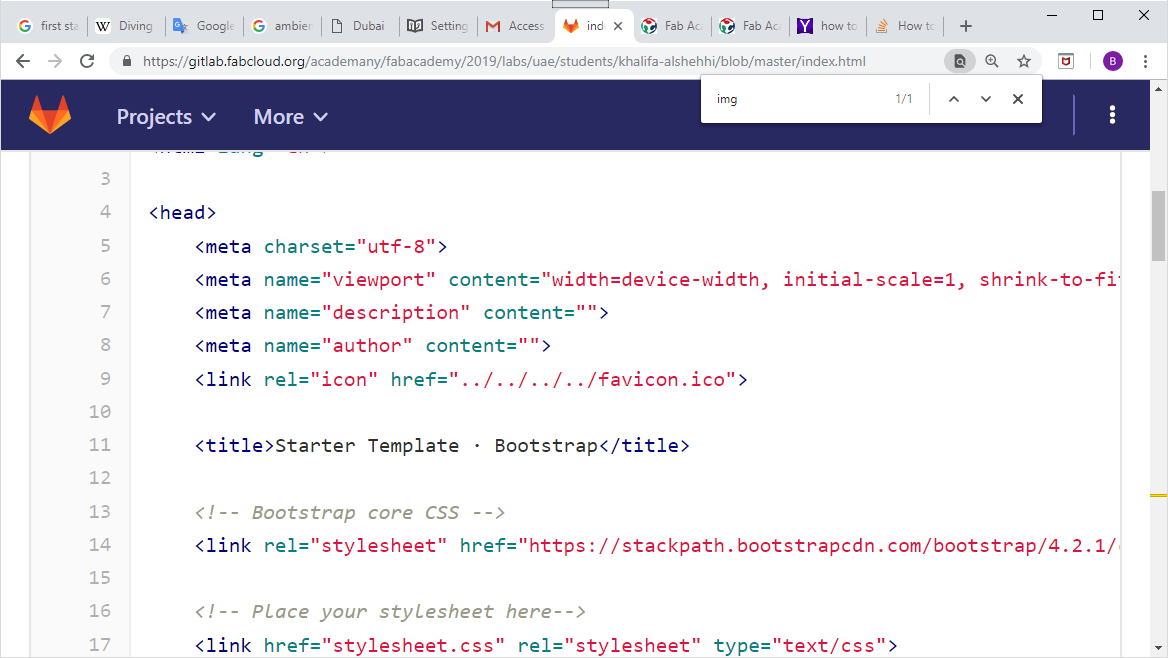Open Chrome's three-dot browser menu
This screenshot has width=1168, height=658.
click(1146, 60)
